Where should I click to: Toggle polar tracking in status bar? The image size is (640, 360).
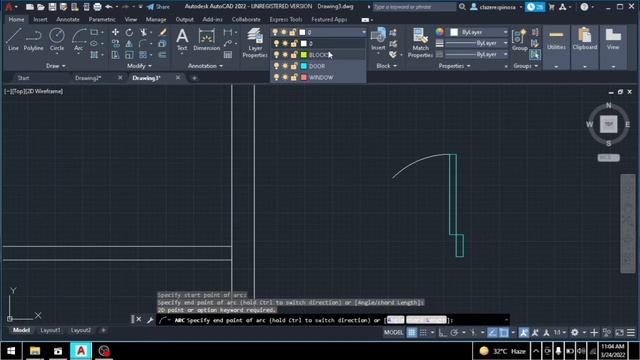[454, 333]
